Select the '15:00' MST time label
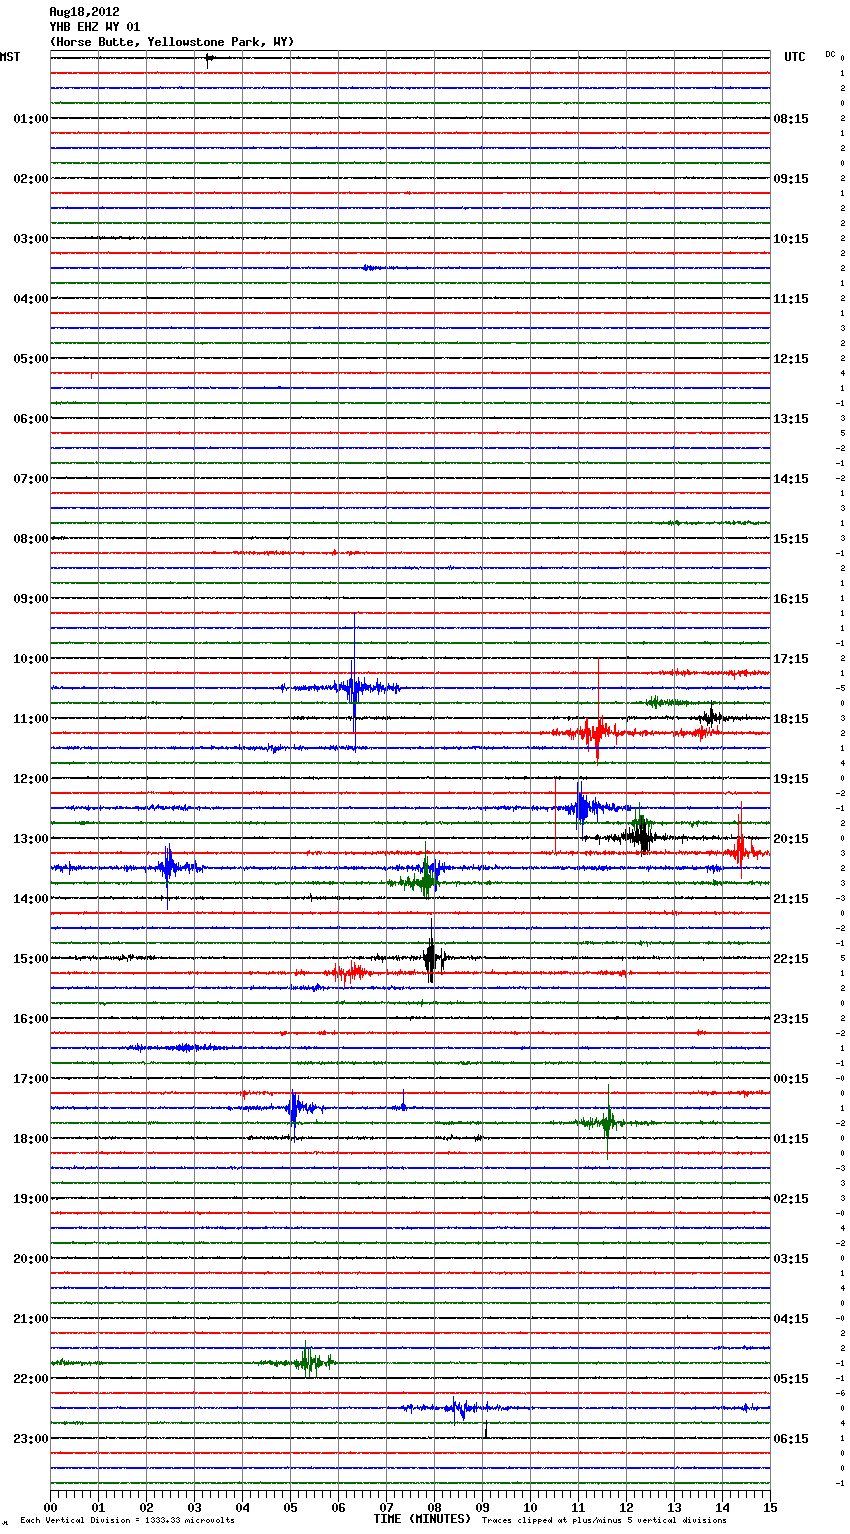 click(30, 958)
